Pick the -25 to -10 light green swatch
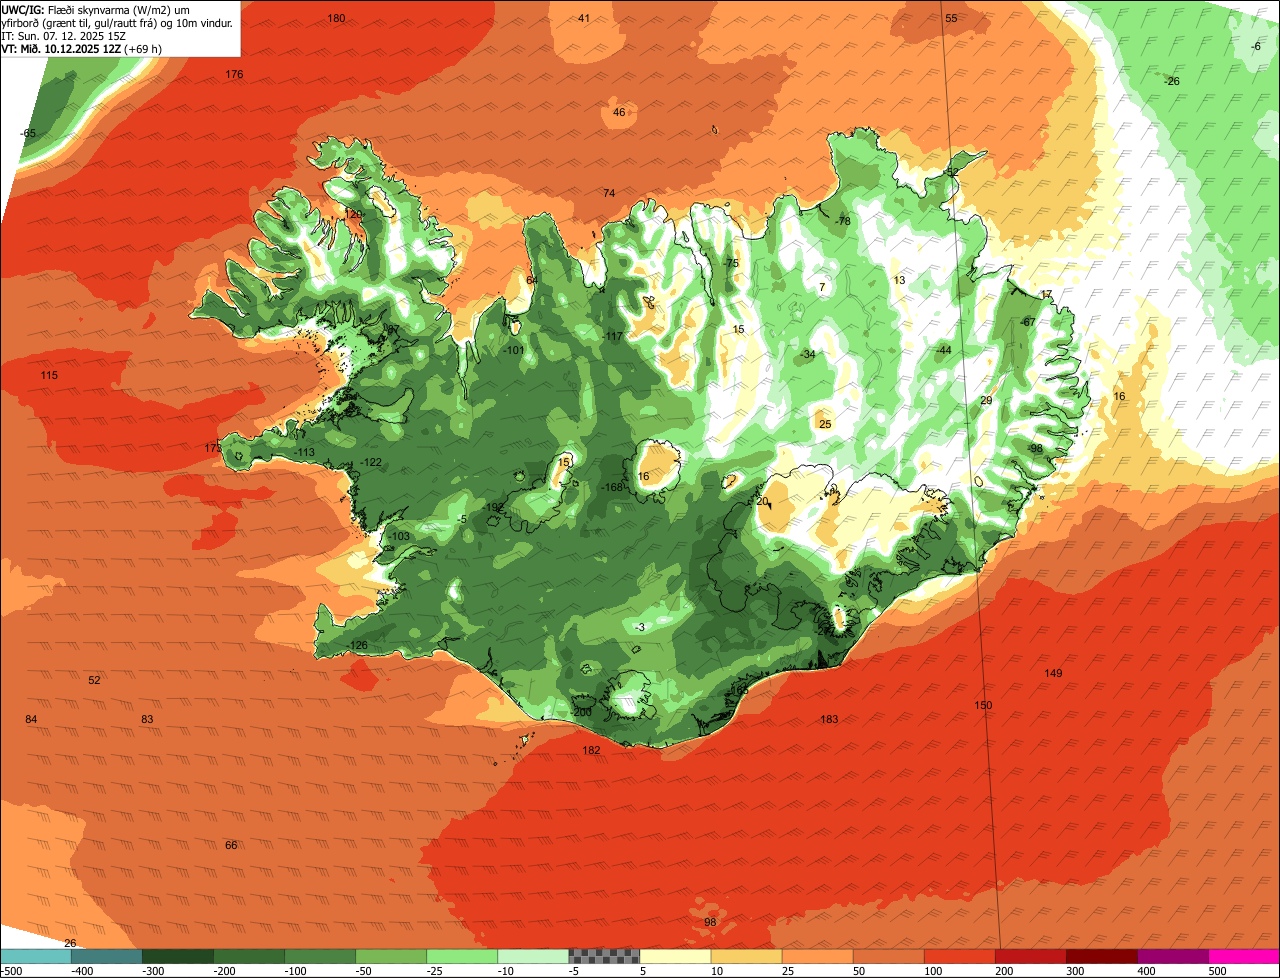Screen dimensions: 1280x978 [462, 956]
